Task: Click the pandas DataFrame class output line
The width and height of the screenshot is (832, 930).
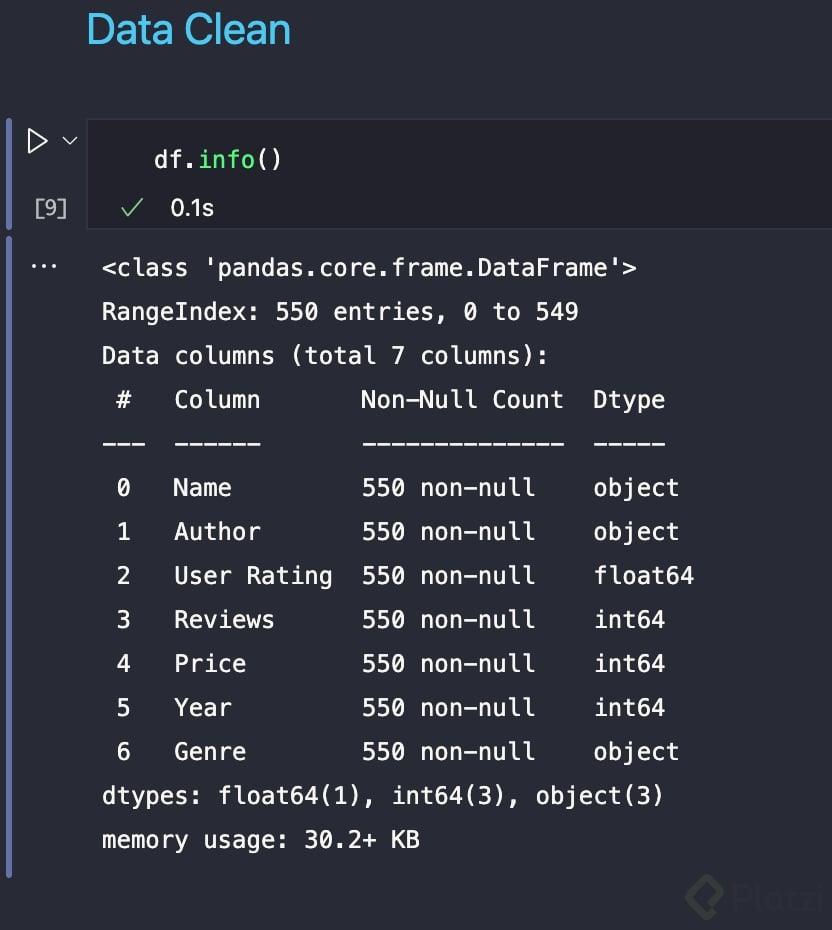Action: pos(369,268)
